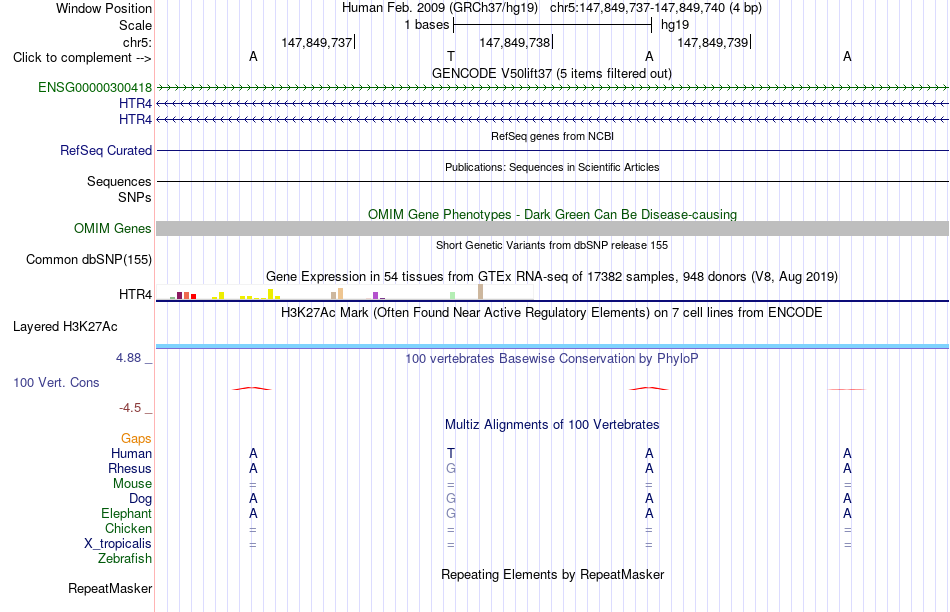Select the Chicken species label
Screen dimensions: 950x612
coord(128,528)
